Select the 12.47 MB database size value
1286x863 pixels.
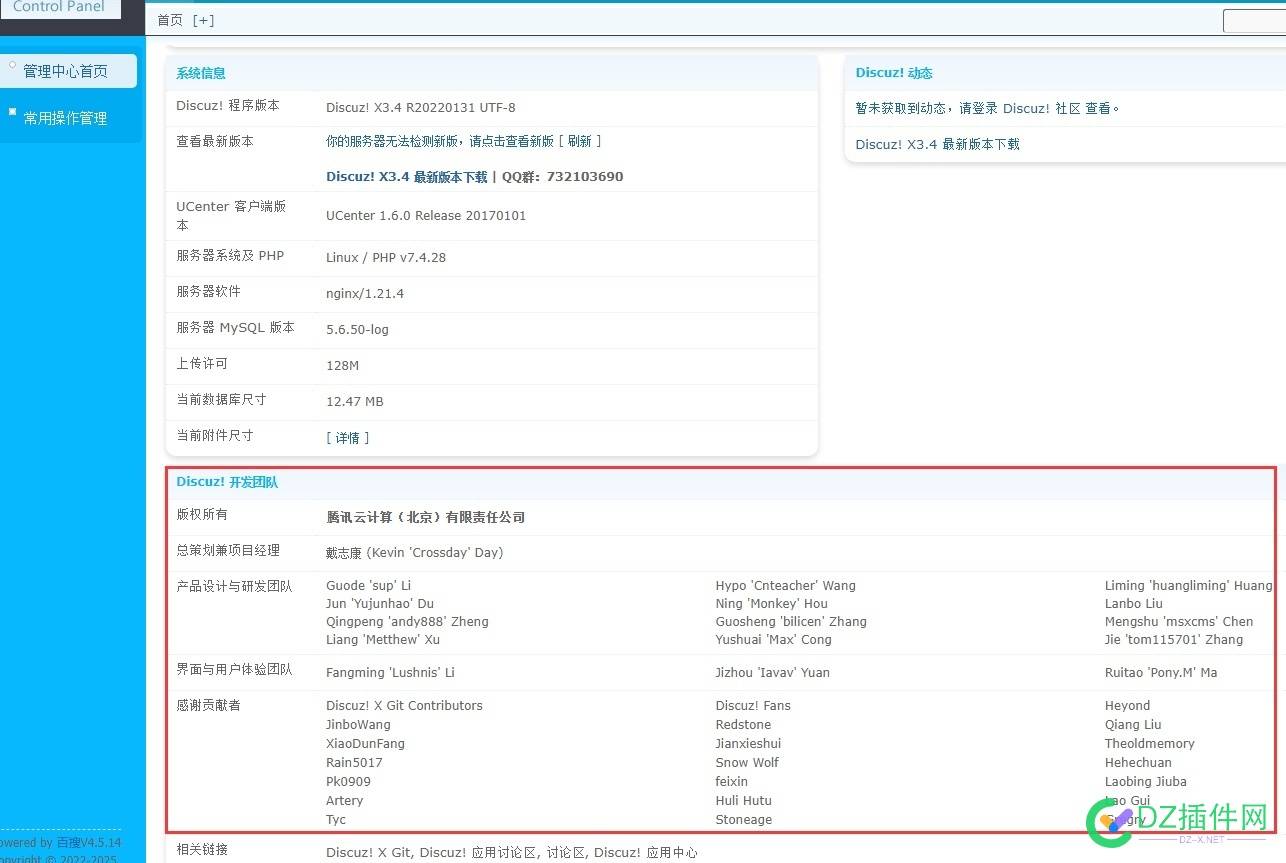pos(355,402)
